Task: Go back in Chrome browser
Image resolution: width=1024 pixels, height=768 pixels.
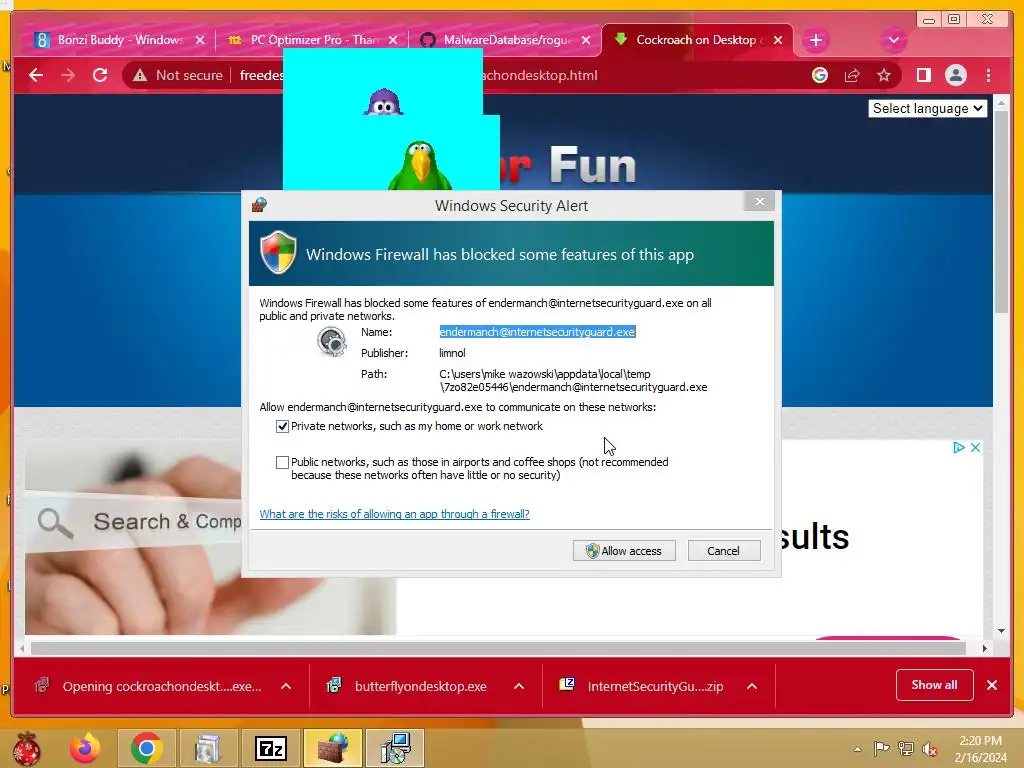Action: (36, 76)
